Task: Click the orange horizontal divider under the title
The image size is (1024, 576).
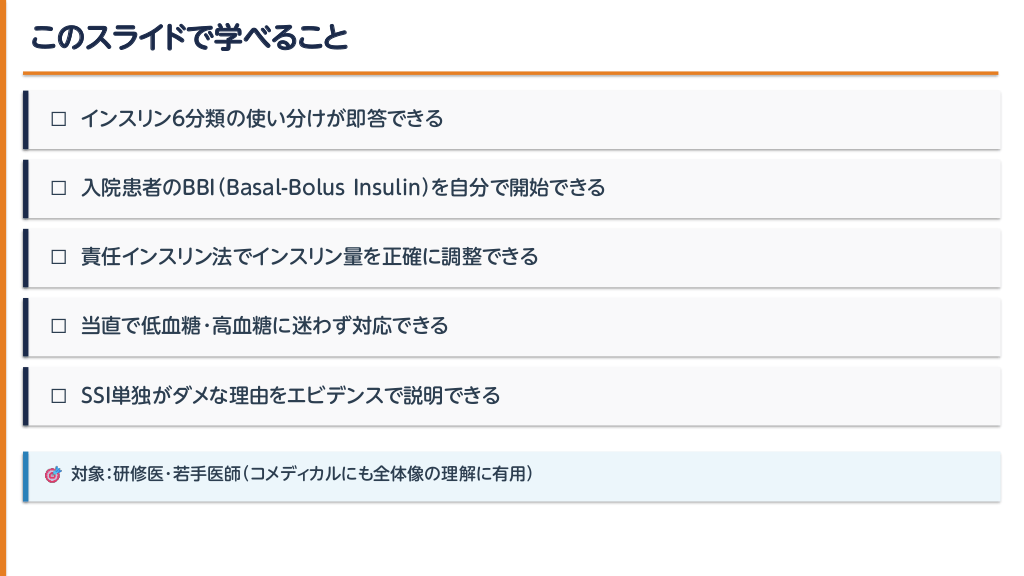Action: coord(510,73)
